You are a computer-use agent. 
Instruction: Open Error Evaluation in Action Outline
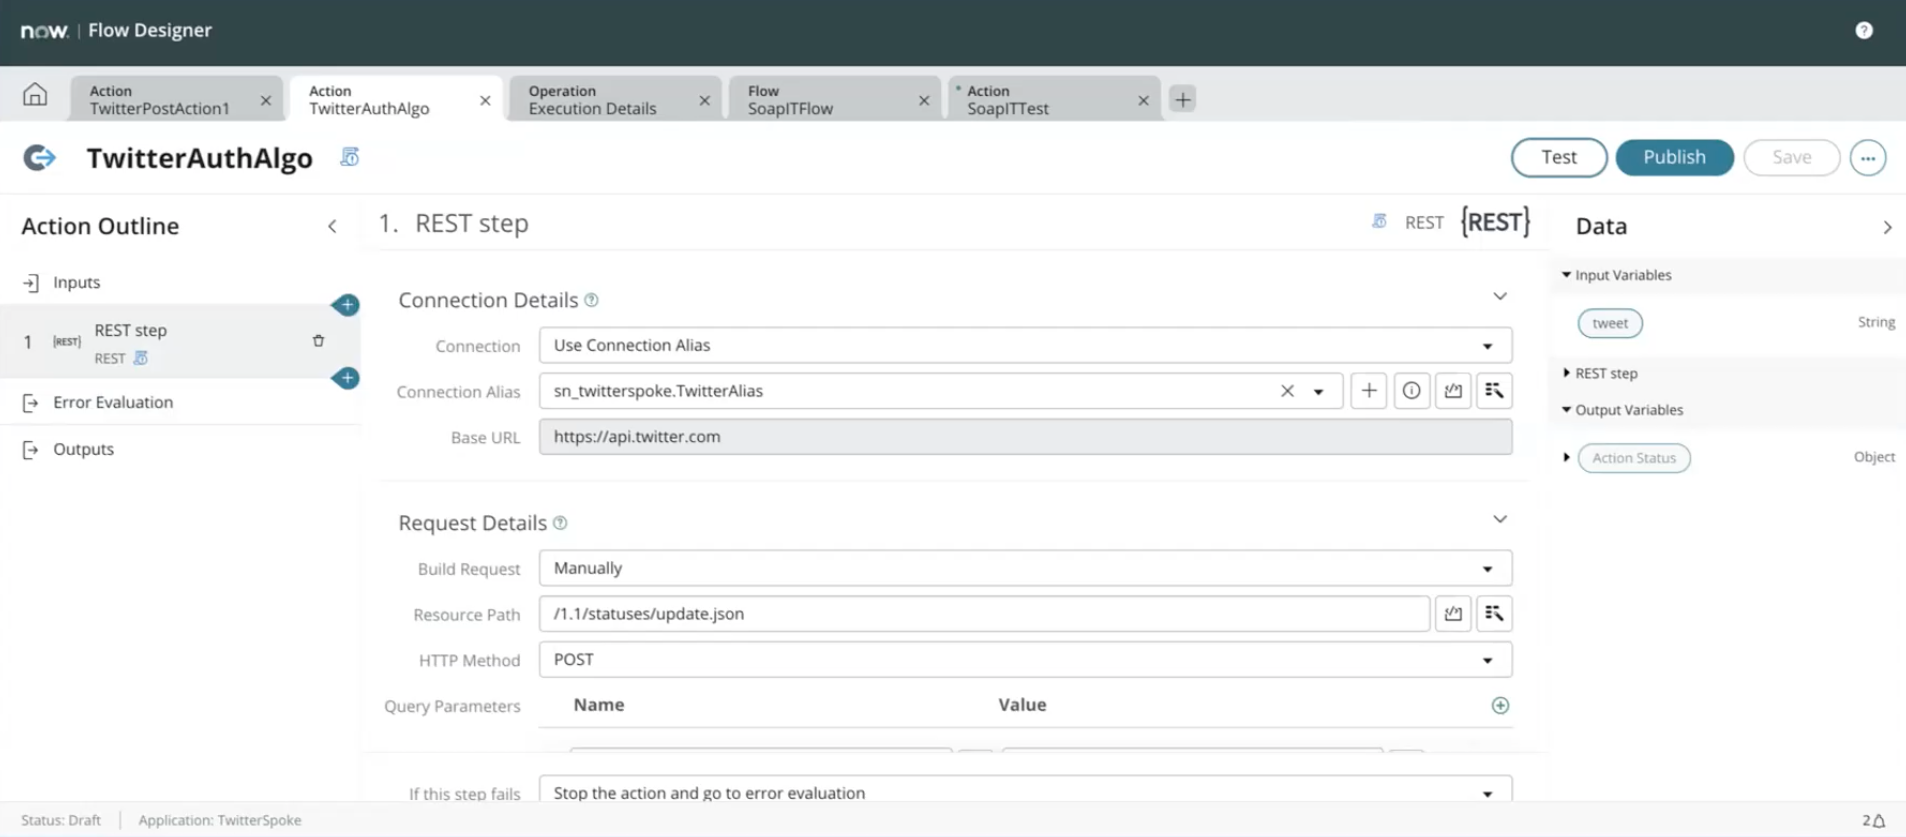coord(113,402)
